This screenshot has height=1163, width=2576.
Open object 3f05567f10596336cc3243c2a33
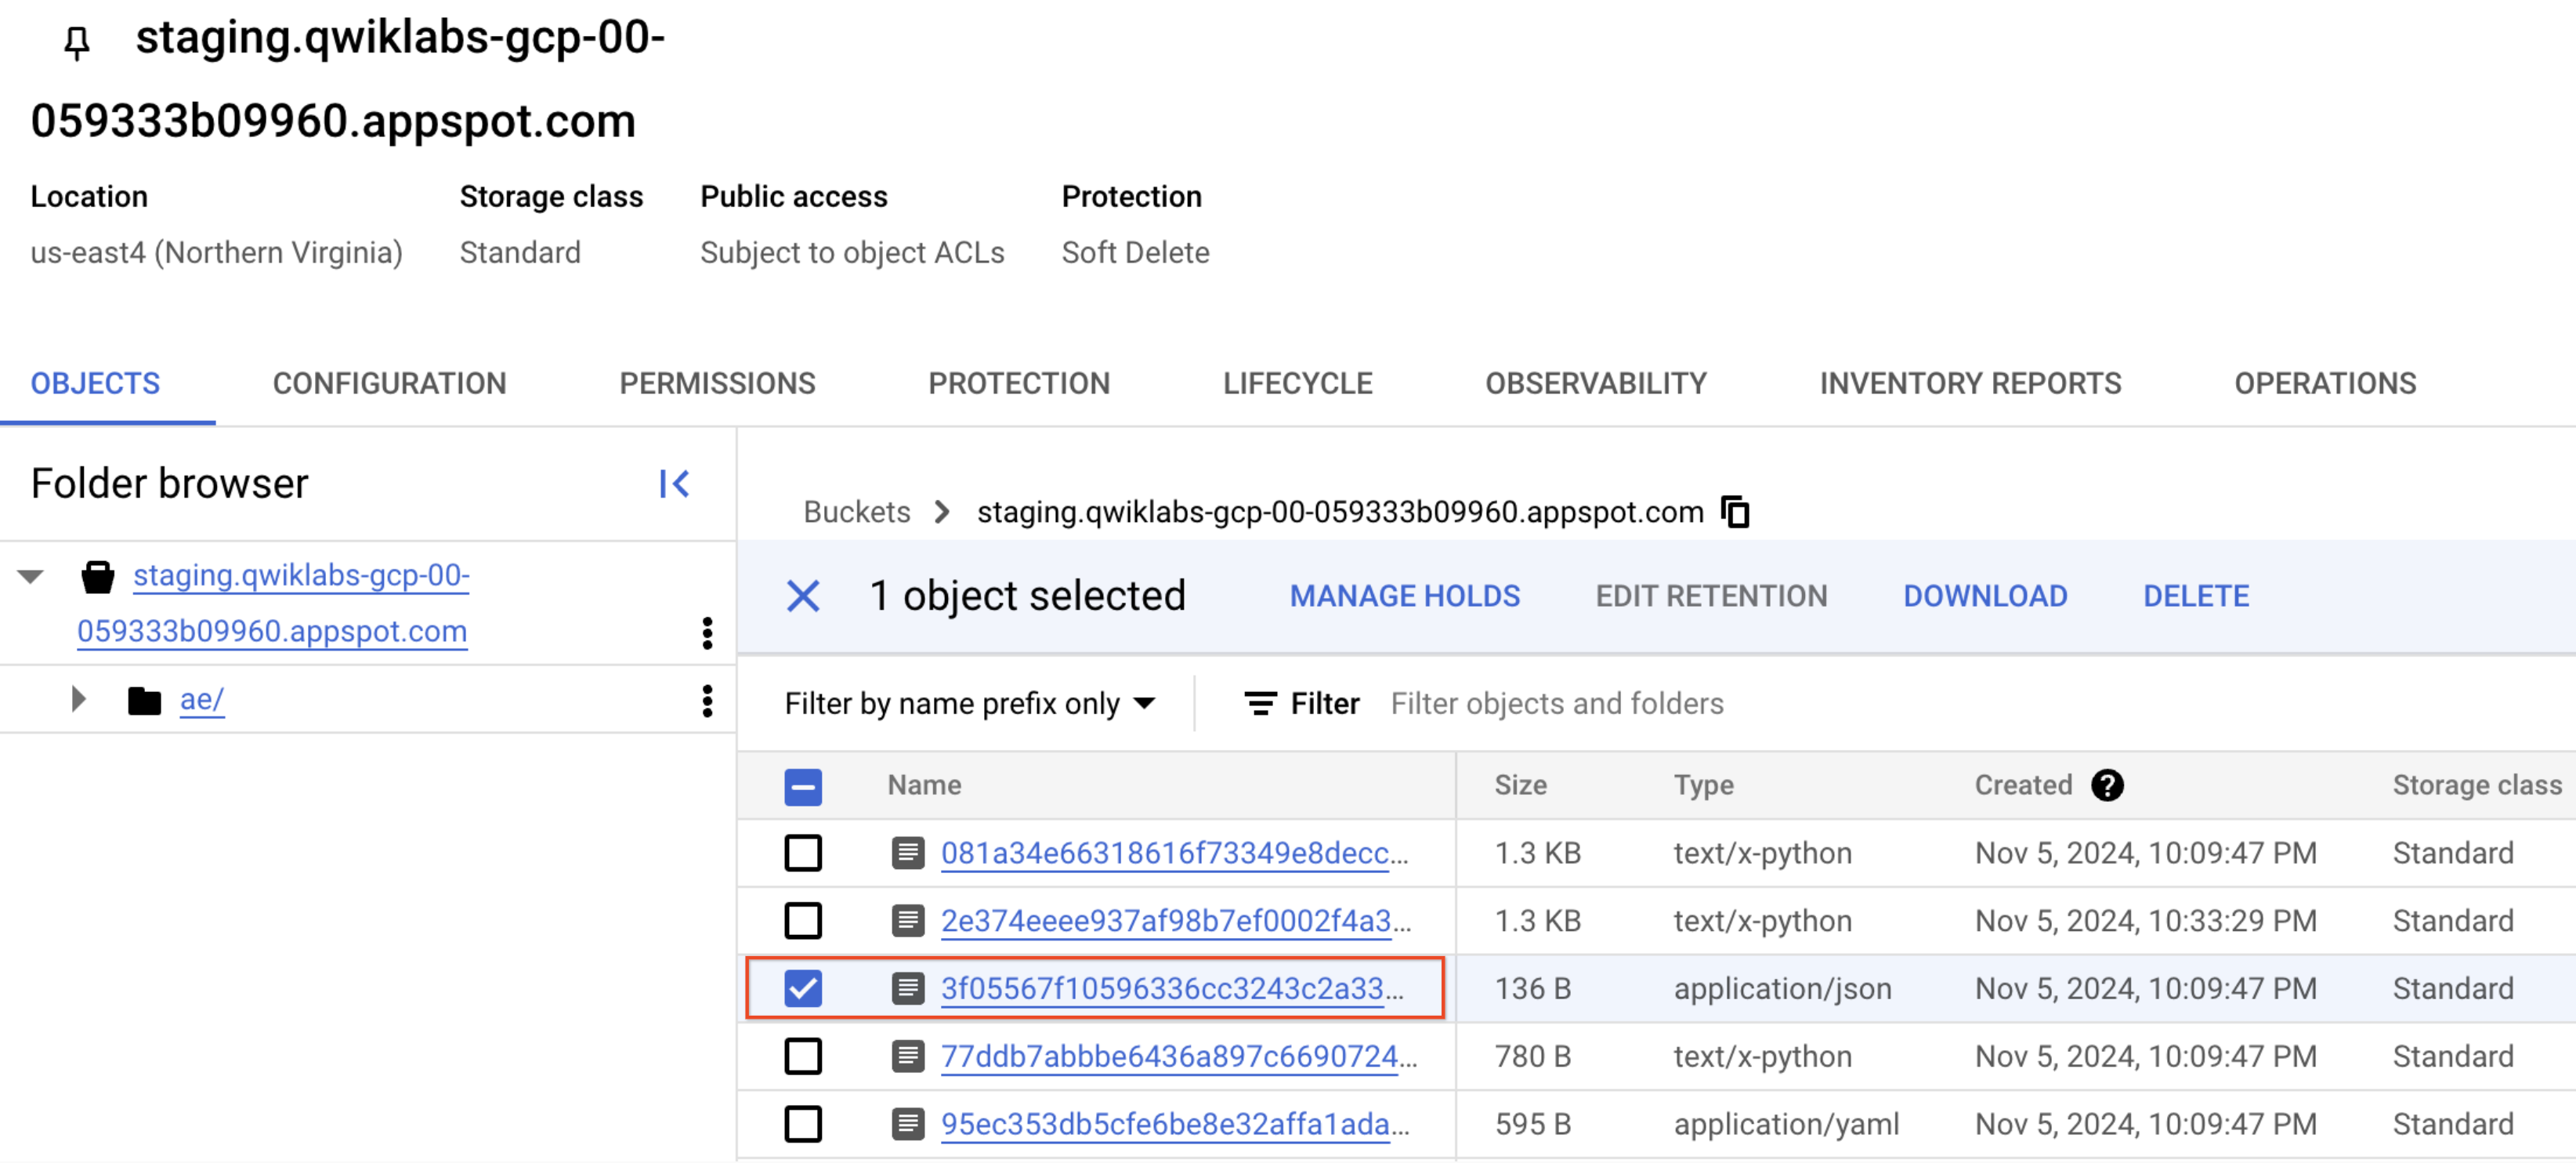[1172, 990]
